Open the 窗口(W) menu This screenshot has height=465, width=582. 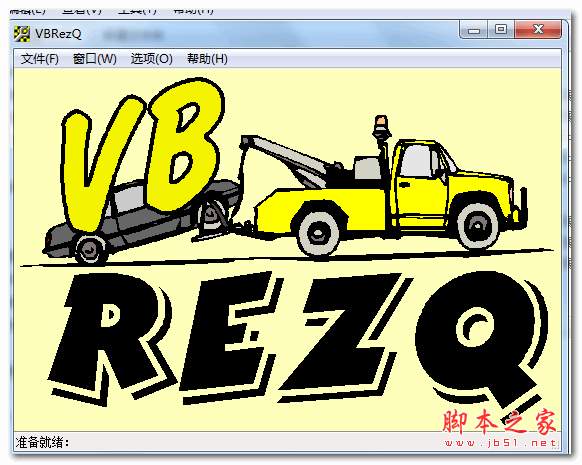[95, 59]
